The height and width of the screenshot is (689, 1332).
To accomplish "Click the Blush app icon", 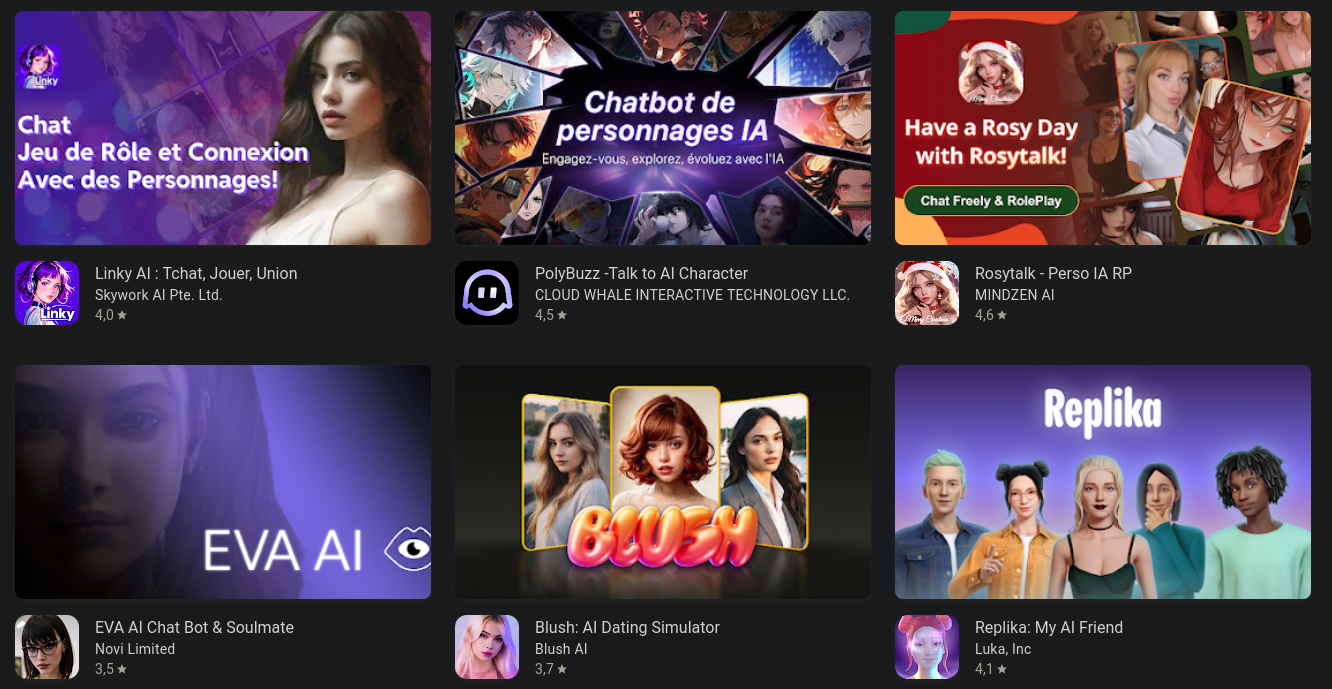I will [487, 647].
